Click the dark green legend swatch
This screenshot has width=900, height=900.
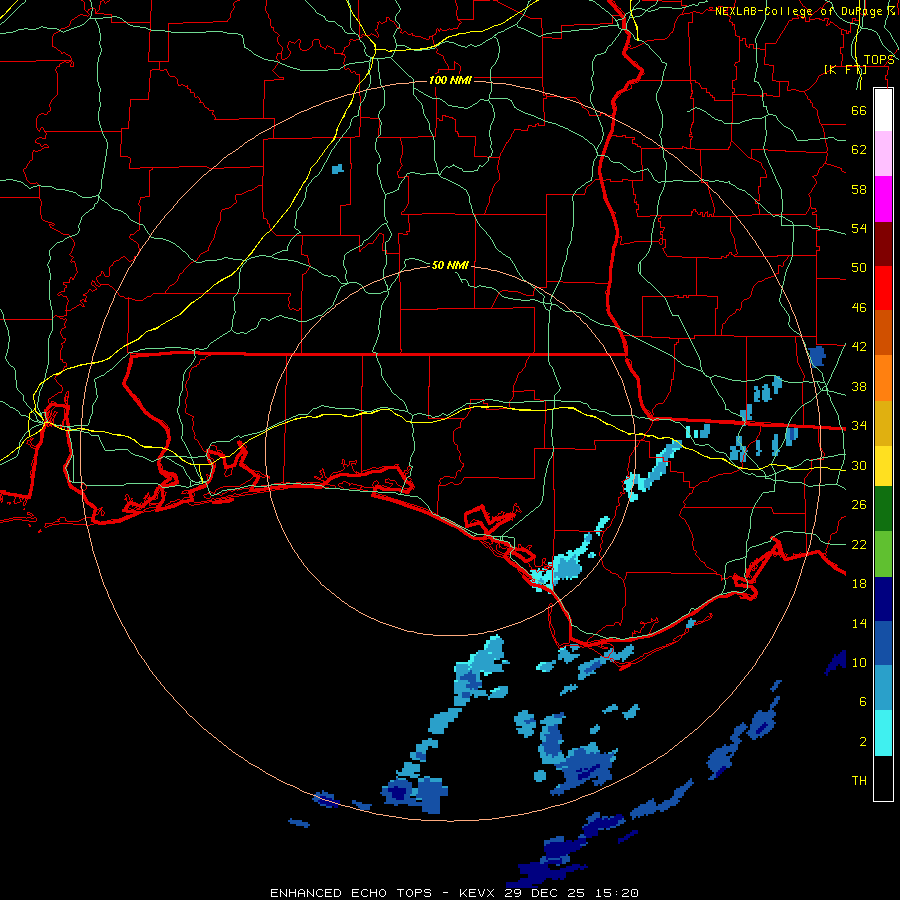click(x=883, y=509)
